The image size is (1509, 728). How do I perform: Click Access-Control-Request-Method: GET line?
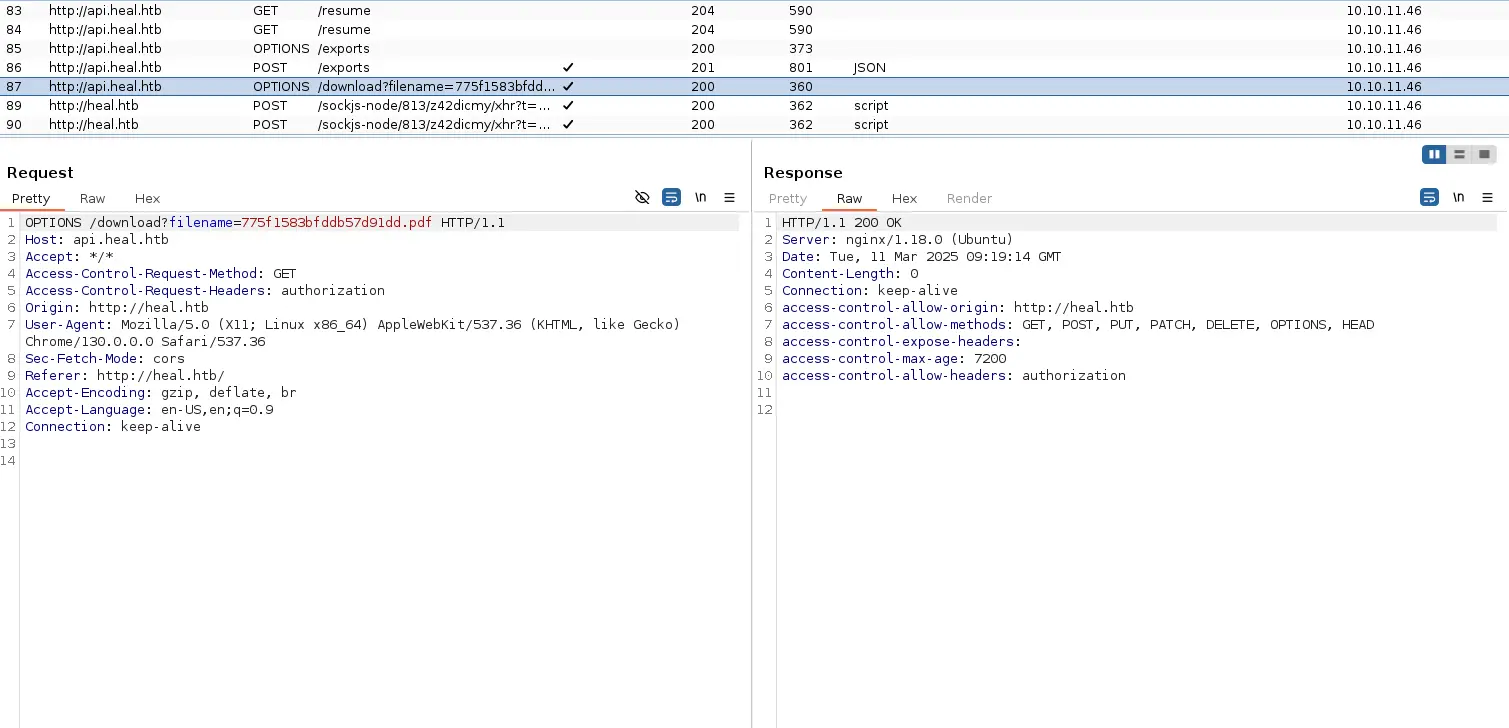pos(161,274)
